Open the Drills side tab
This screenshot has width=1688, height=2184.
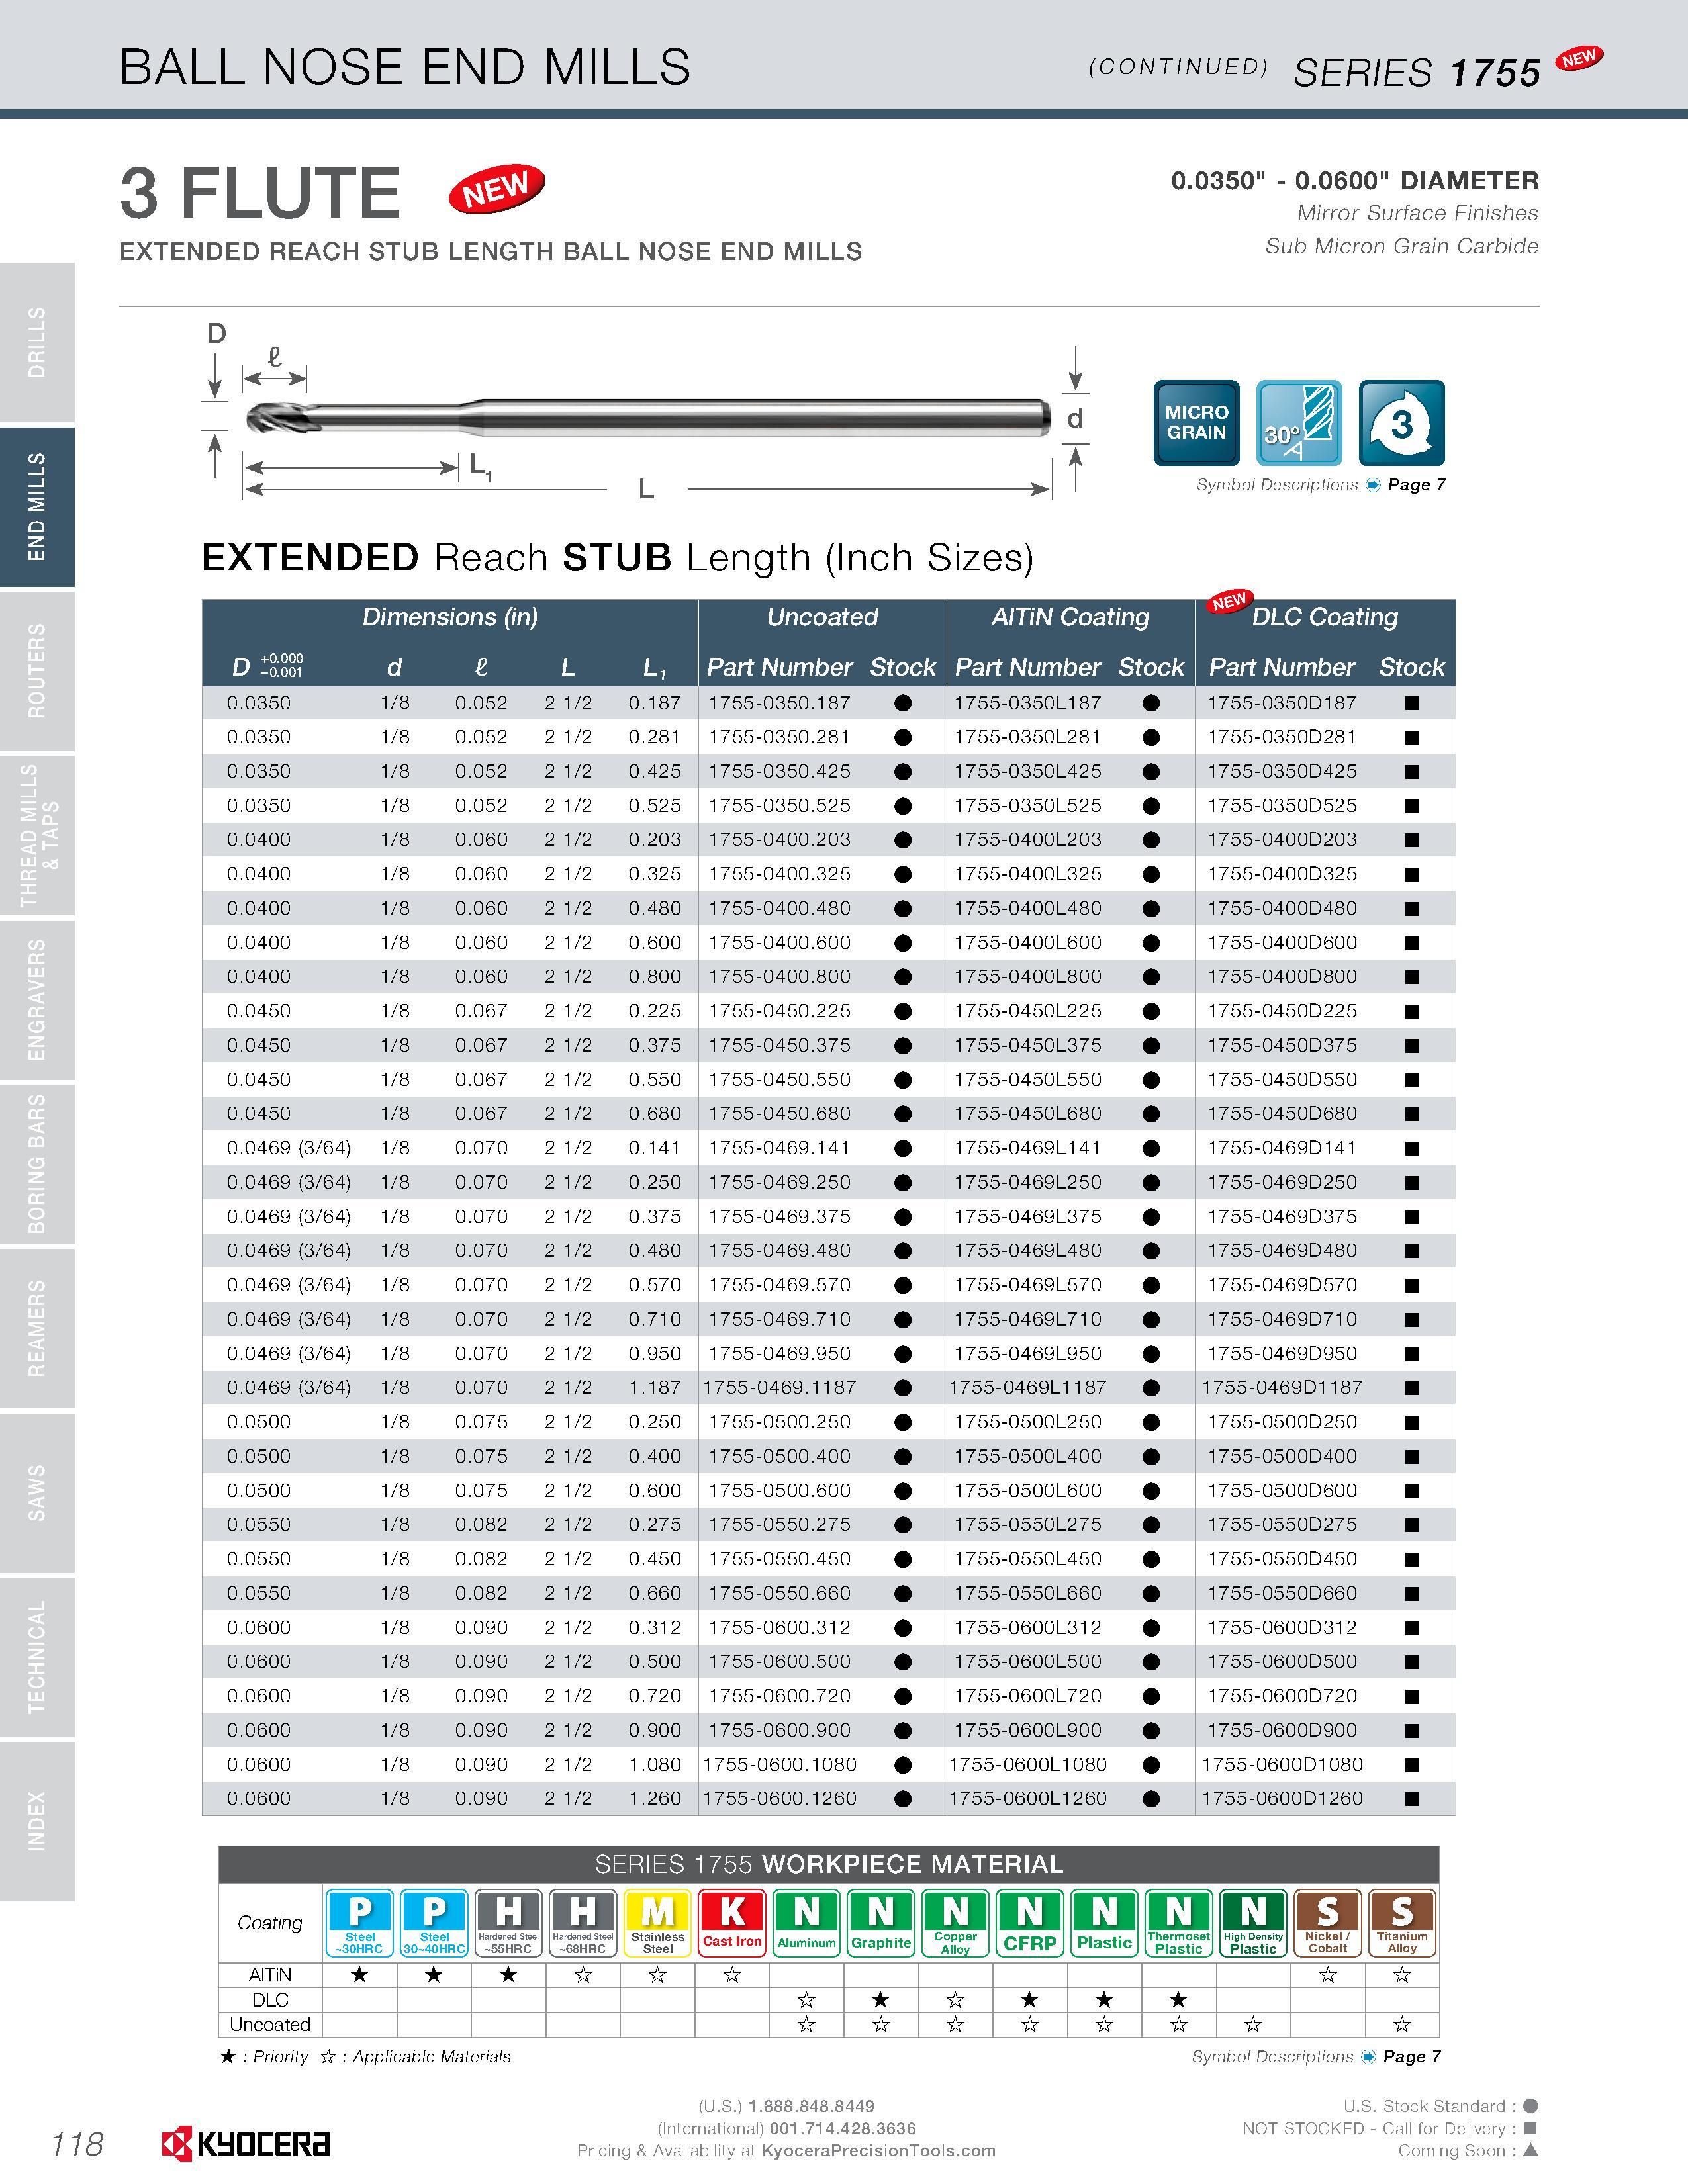point(37,342)
